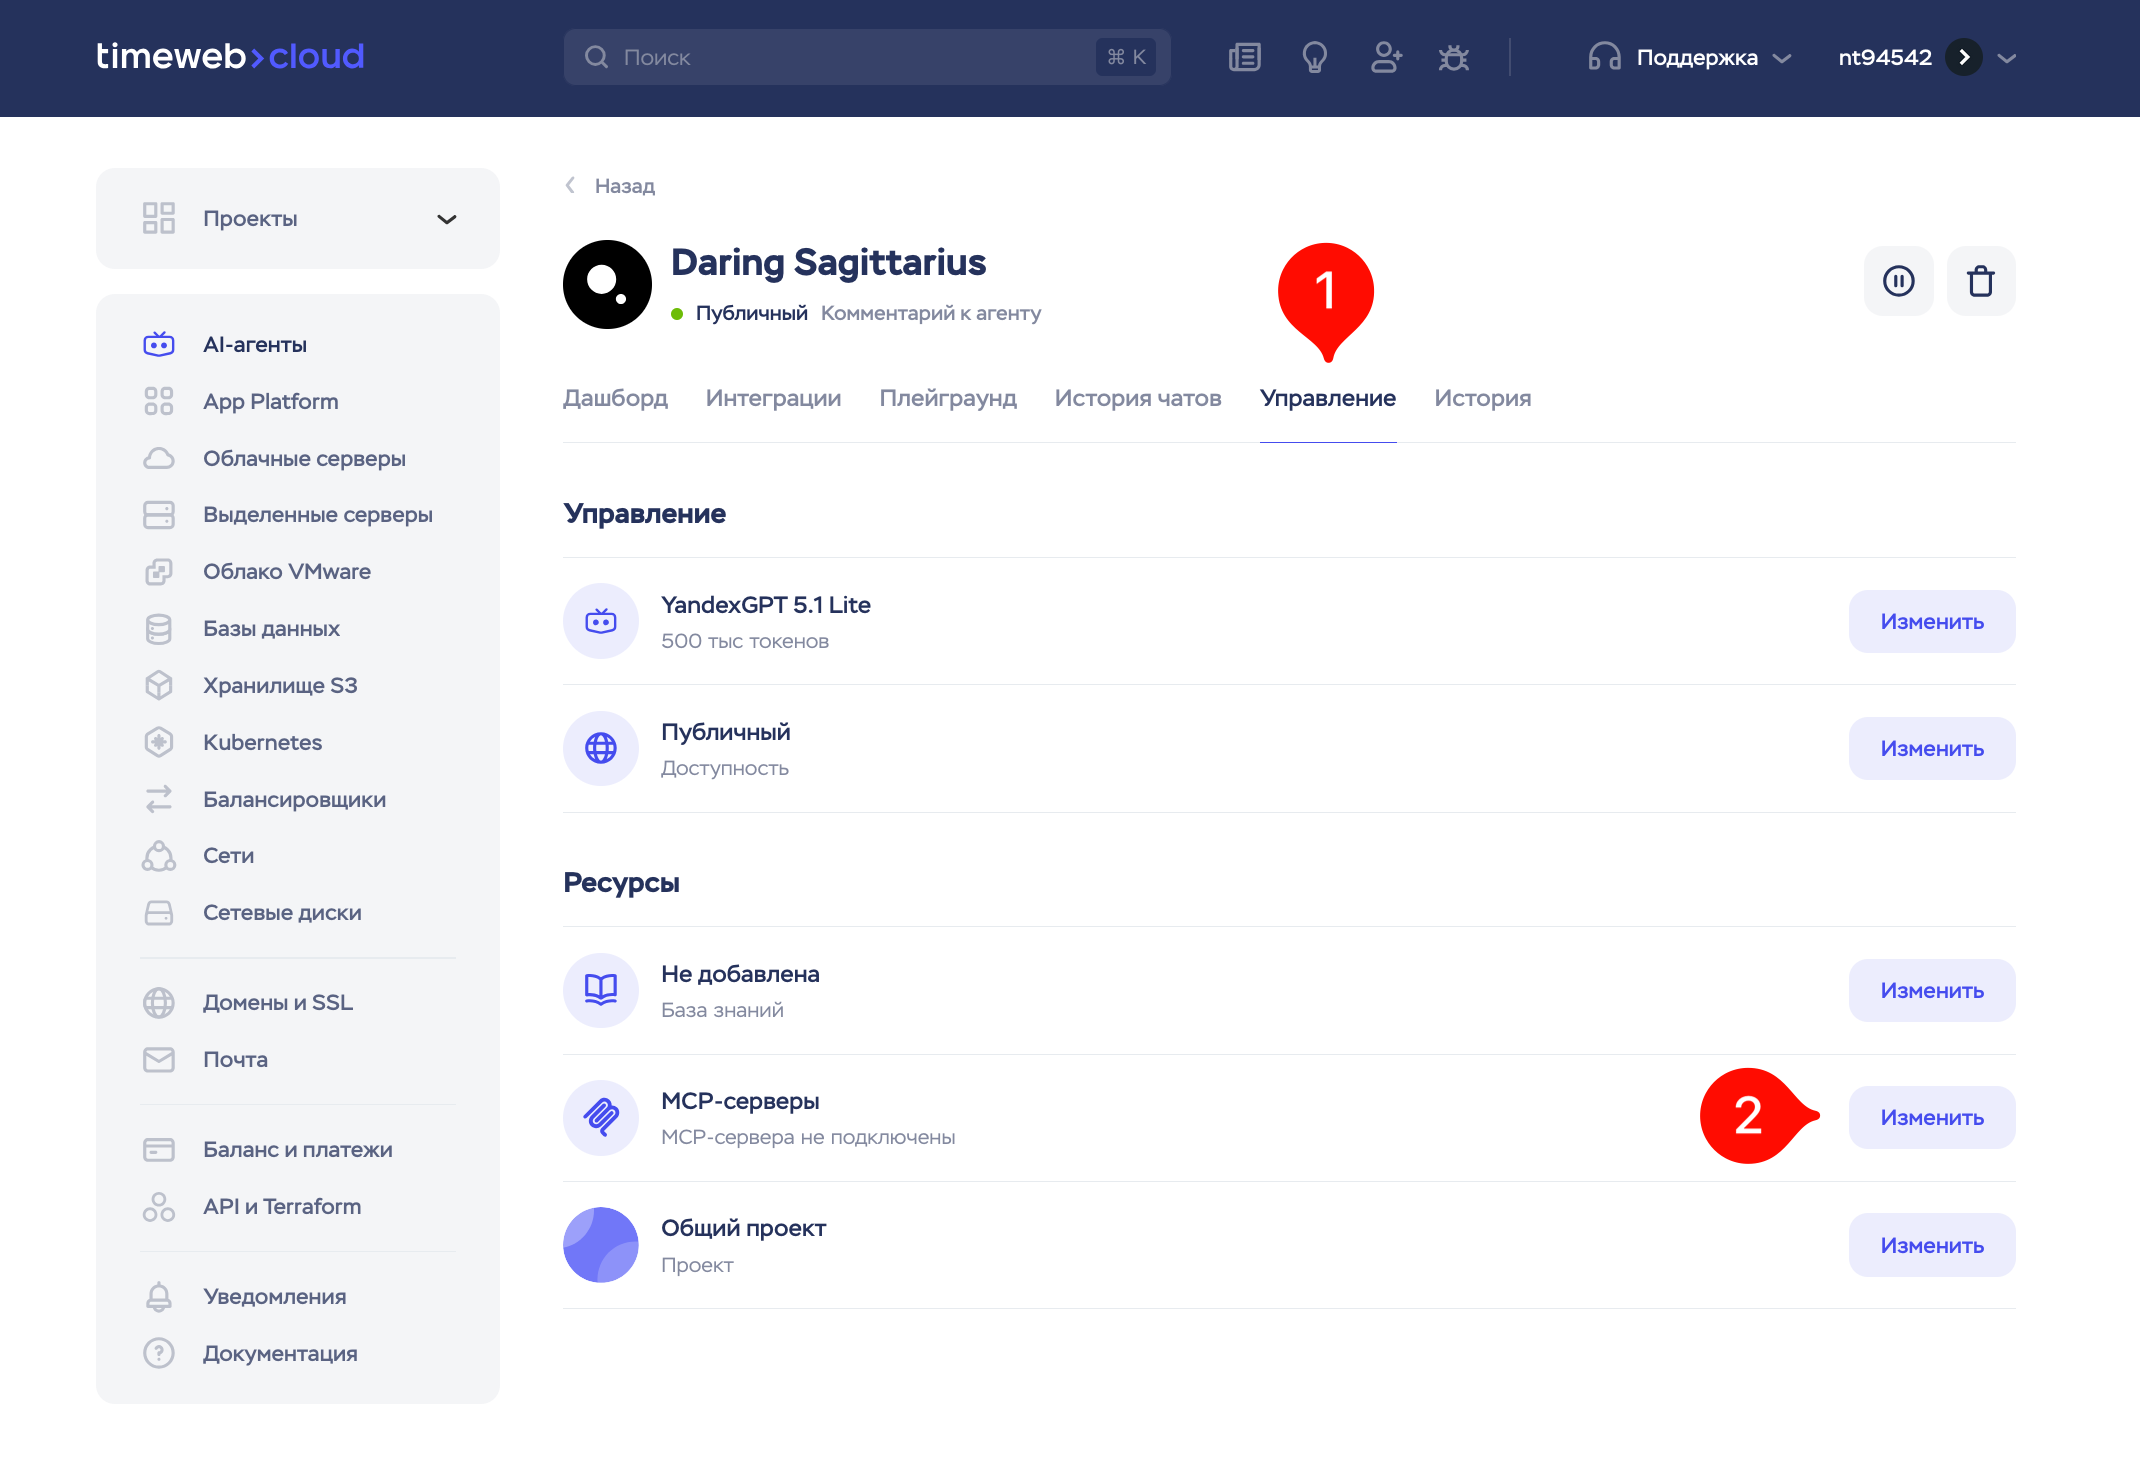Change Публичный availability setting
The height and width of the screenshot is (1474, 2140).
[x=1931, y=748]
